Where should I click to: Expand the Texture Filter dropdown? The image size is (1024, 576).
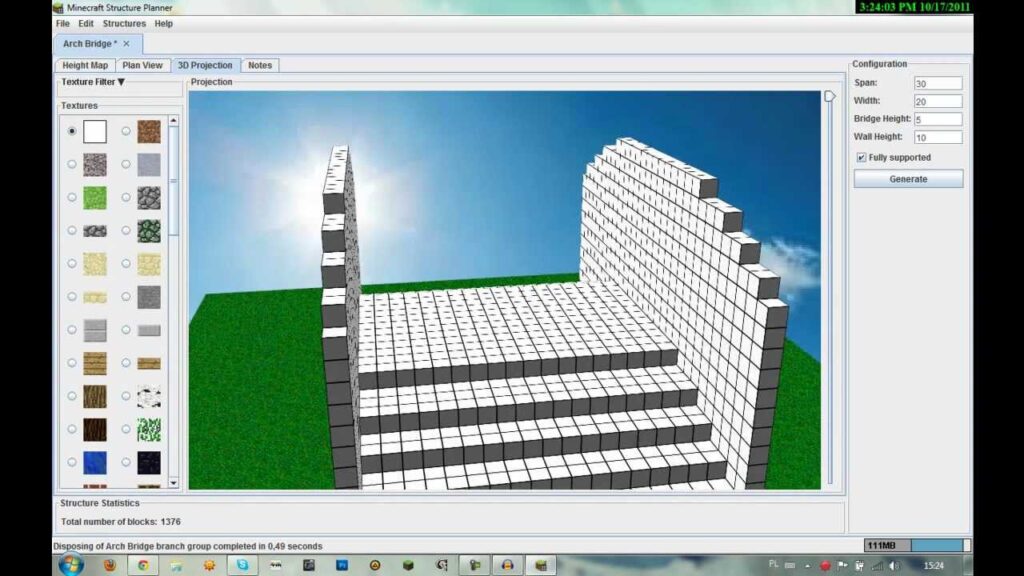[x=93, y=82]
